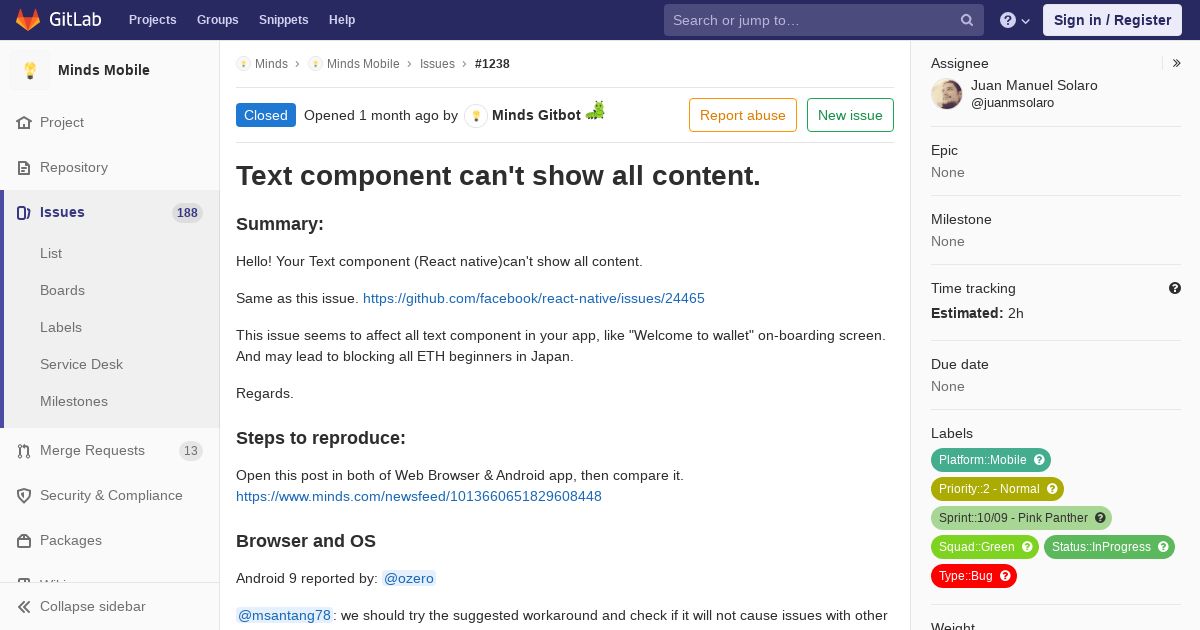The height and width of the screenshot is (630, 1200).
Task: Click the Report abuse button
Action: tap(743, 115)
